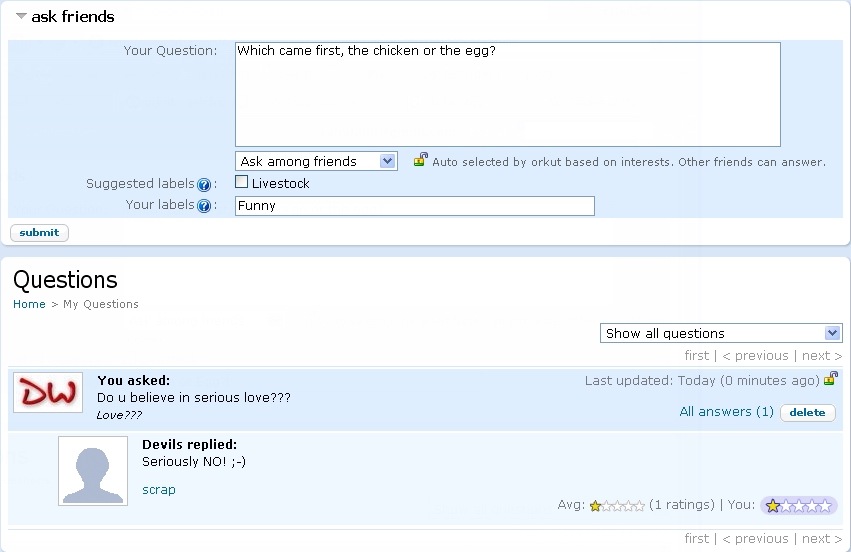The image size is (851, 552).
Task: Open Devils' default avatar silhouette
Action: [93, 471]
